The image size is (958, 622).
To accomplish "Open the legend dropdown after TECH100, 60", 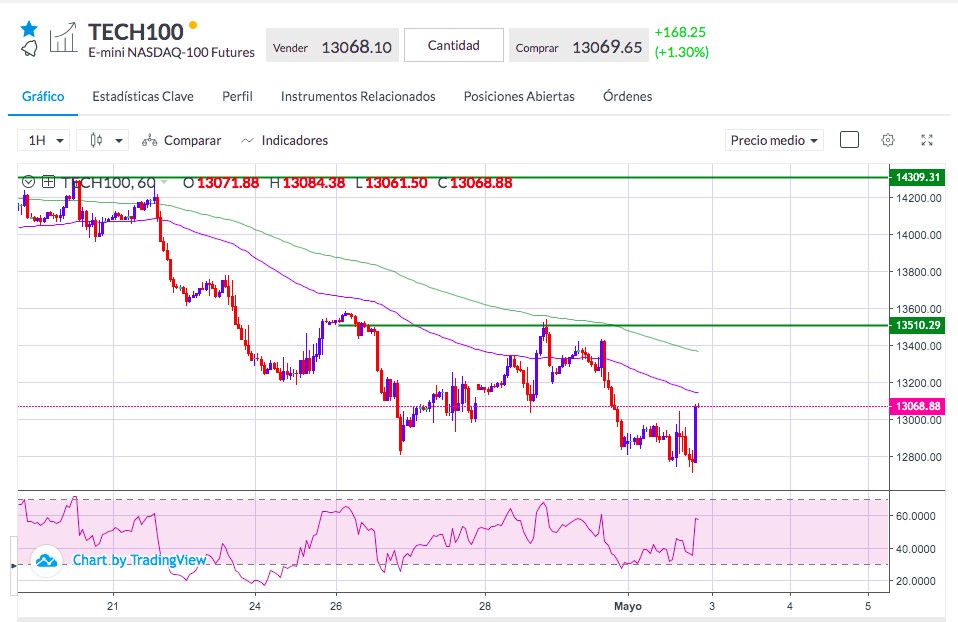I will [x=164, y=182].
